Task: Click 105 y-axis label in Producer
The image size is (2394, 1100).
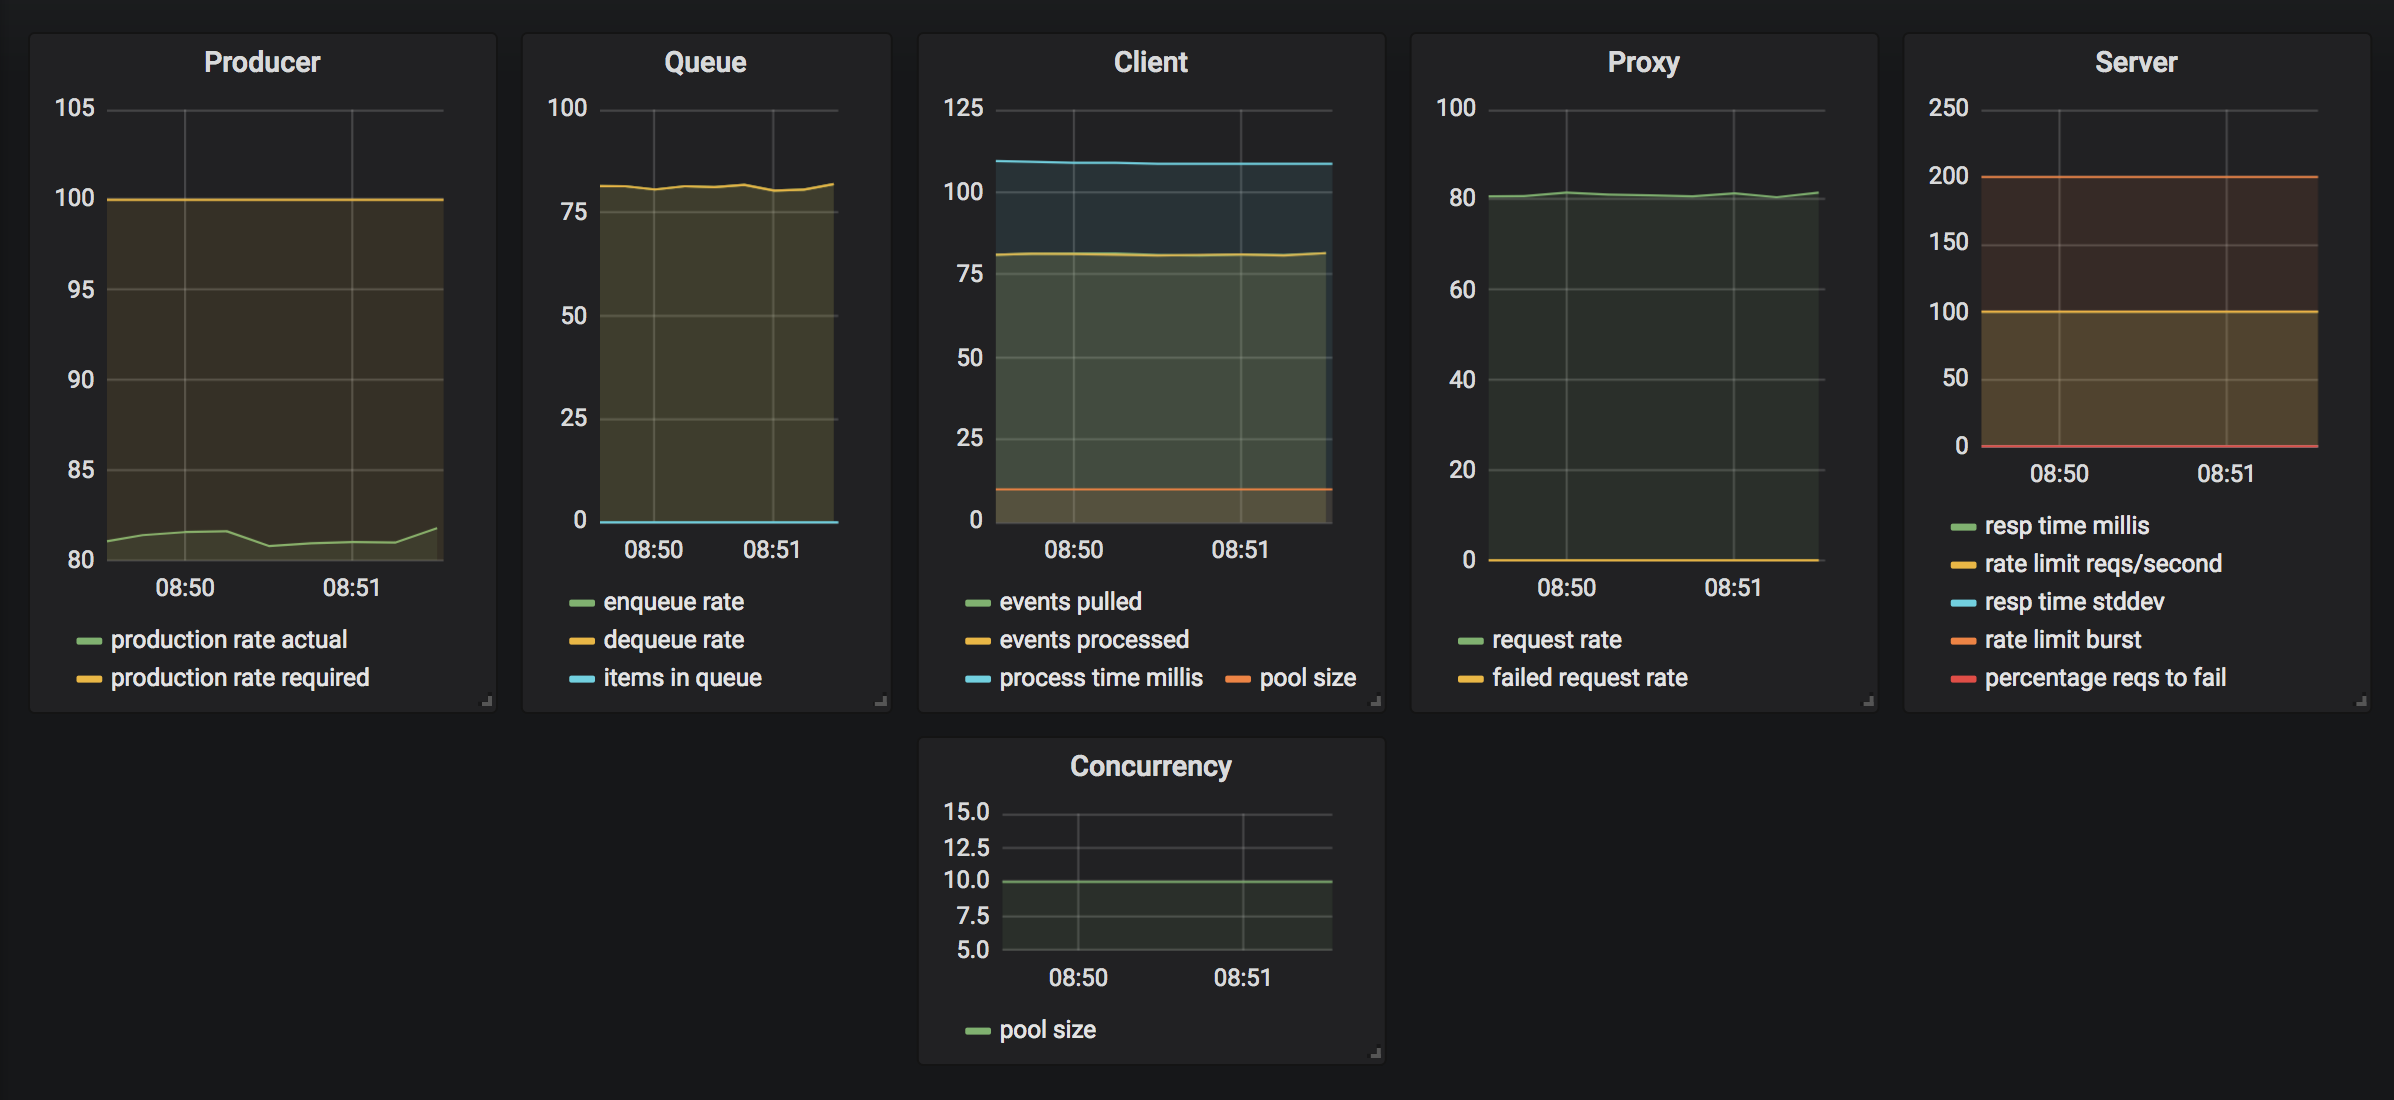Action: (75, 108)
